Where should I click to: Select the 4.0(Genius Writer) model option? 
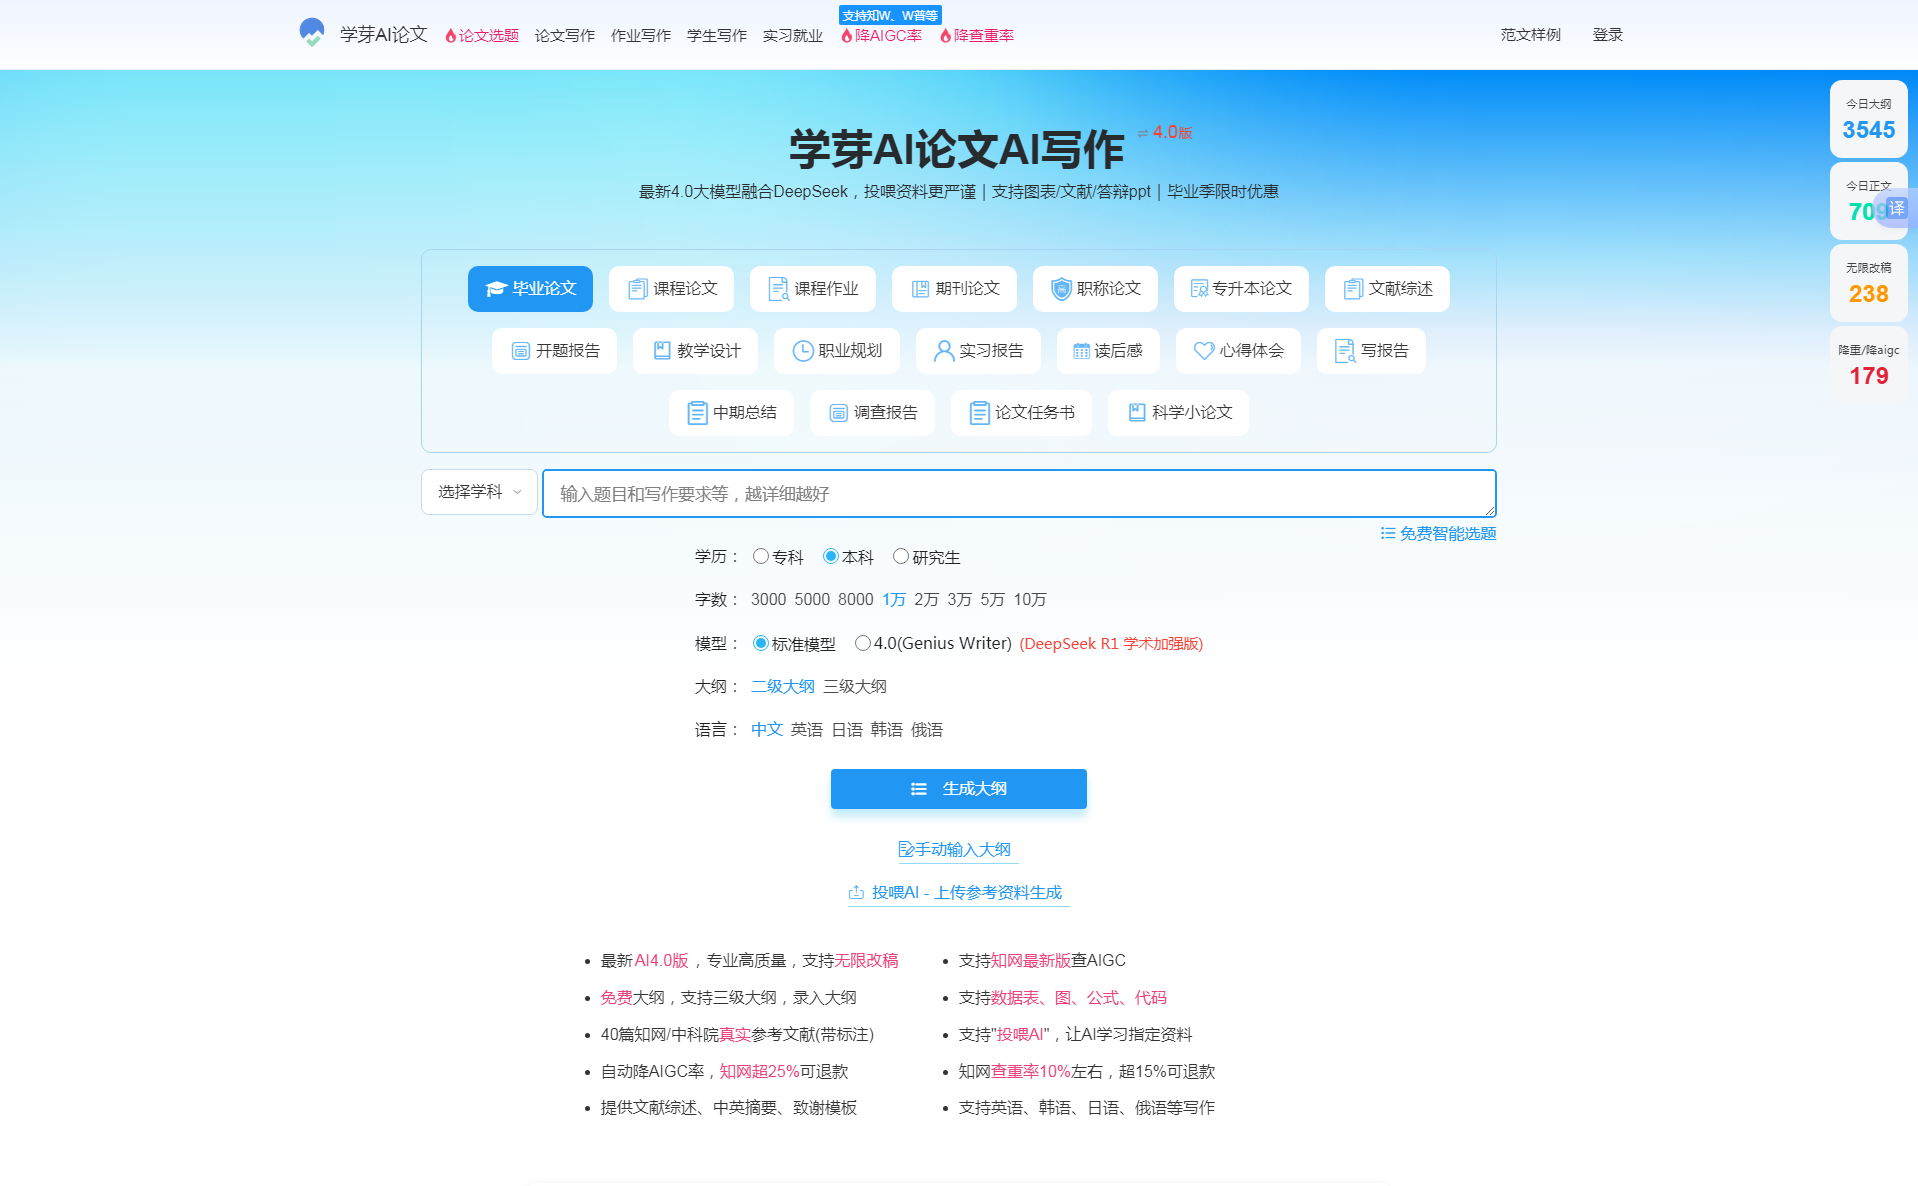863,643
